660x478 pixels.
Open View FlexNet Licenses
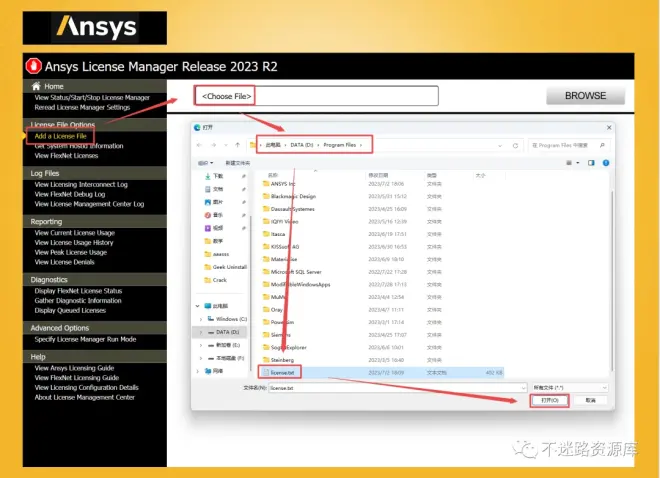click(66, 156)
